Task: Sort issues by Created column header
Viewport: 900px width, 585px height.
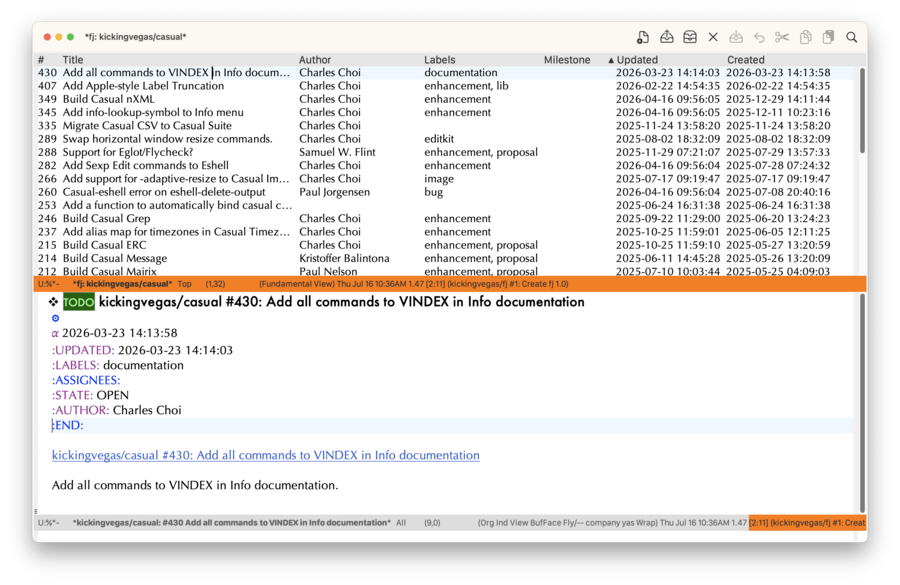Action: (746, 60)
